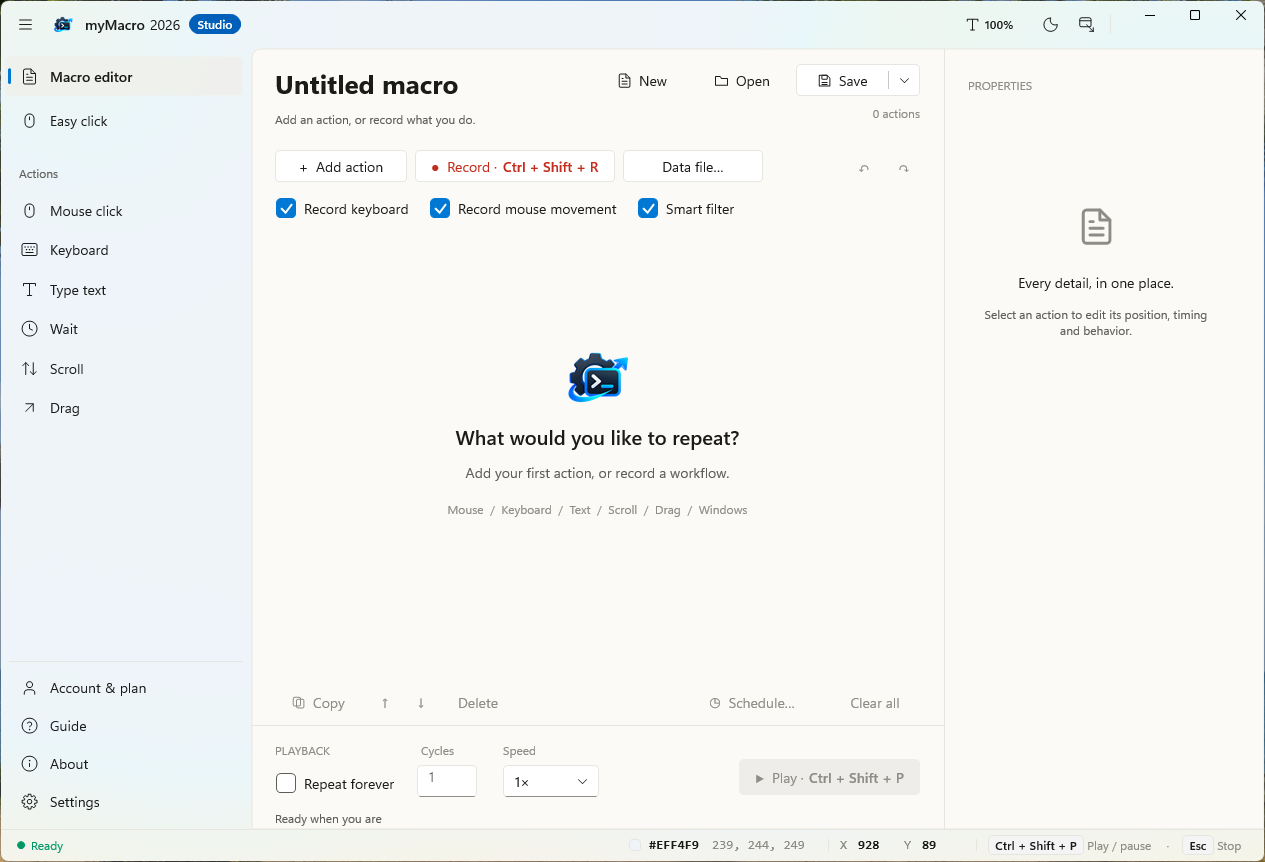Move action up arrow
The height and width of the screenshot is (862, 1265).
tap(385, 703)
